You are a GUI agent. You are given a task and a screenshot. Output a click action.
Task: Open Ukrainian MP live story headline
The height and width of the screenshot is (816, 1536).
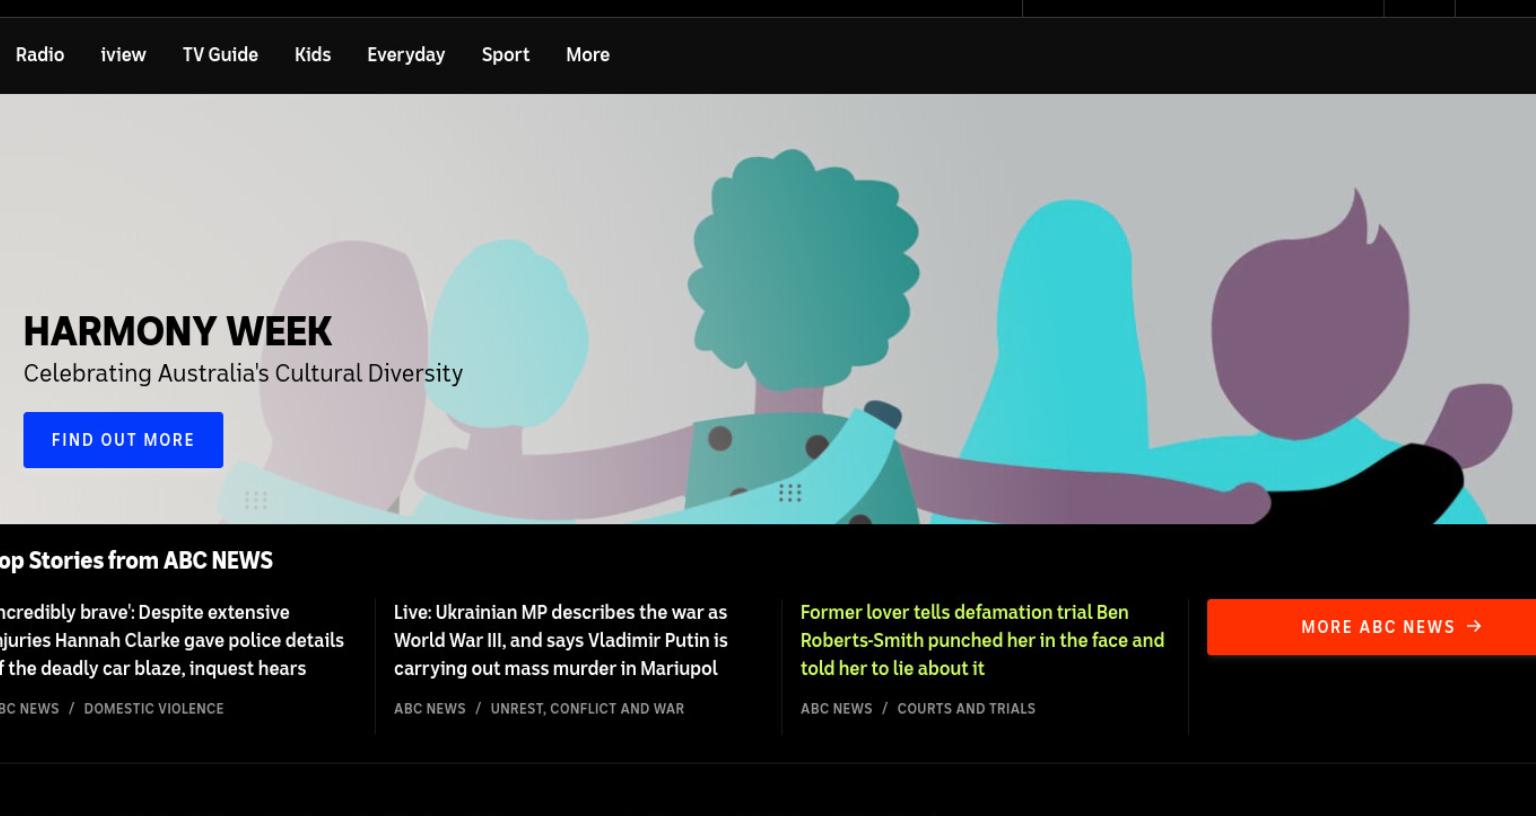click(x=561, y=640)
